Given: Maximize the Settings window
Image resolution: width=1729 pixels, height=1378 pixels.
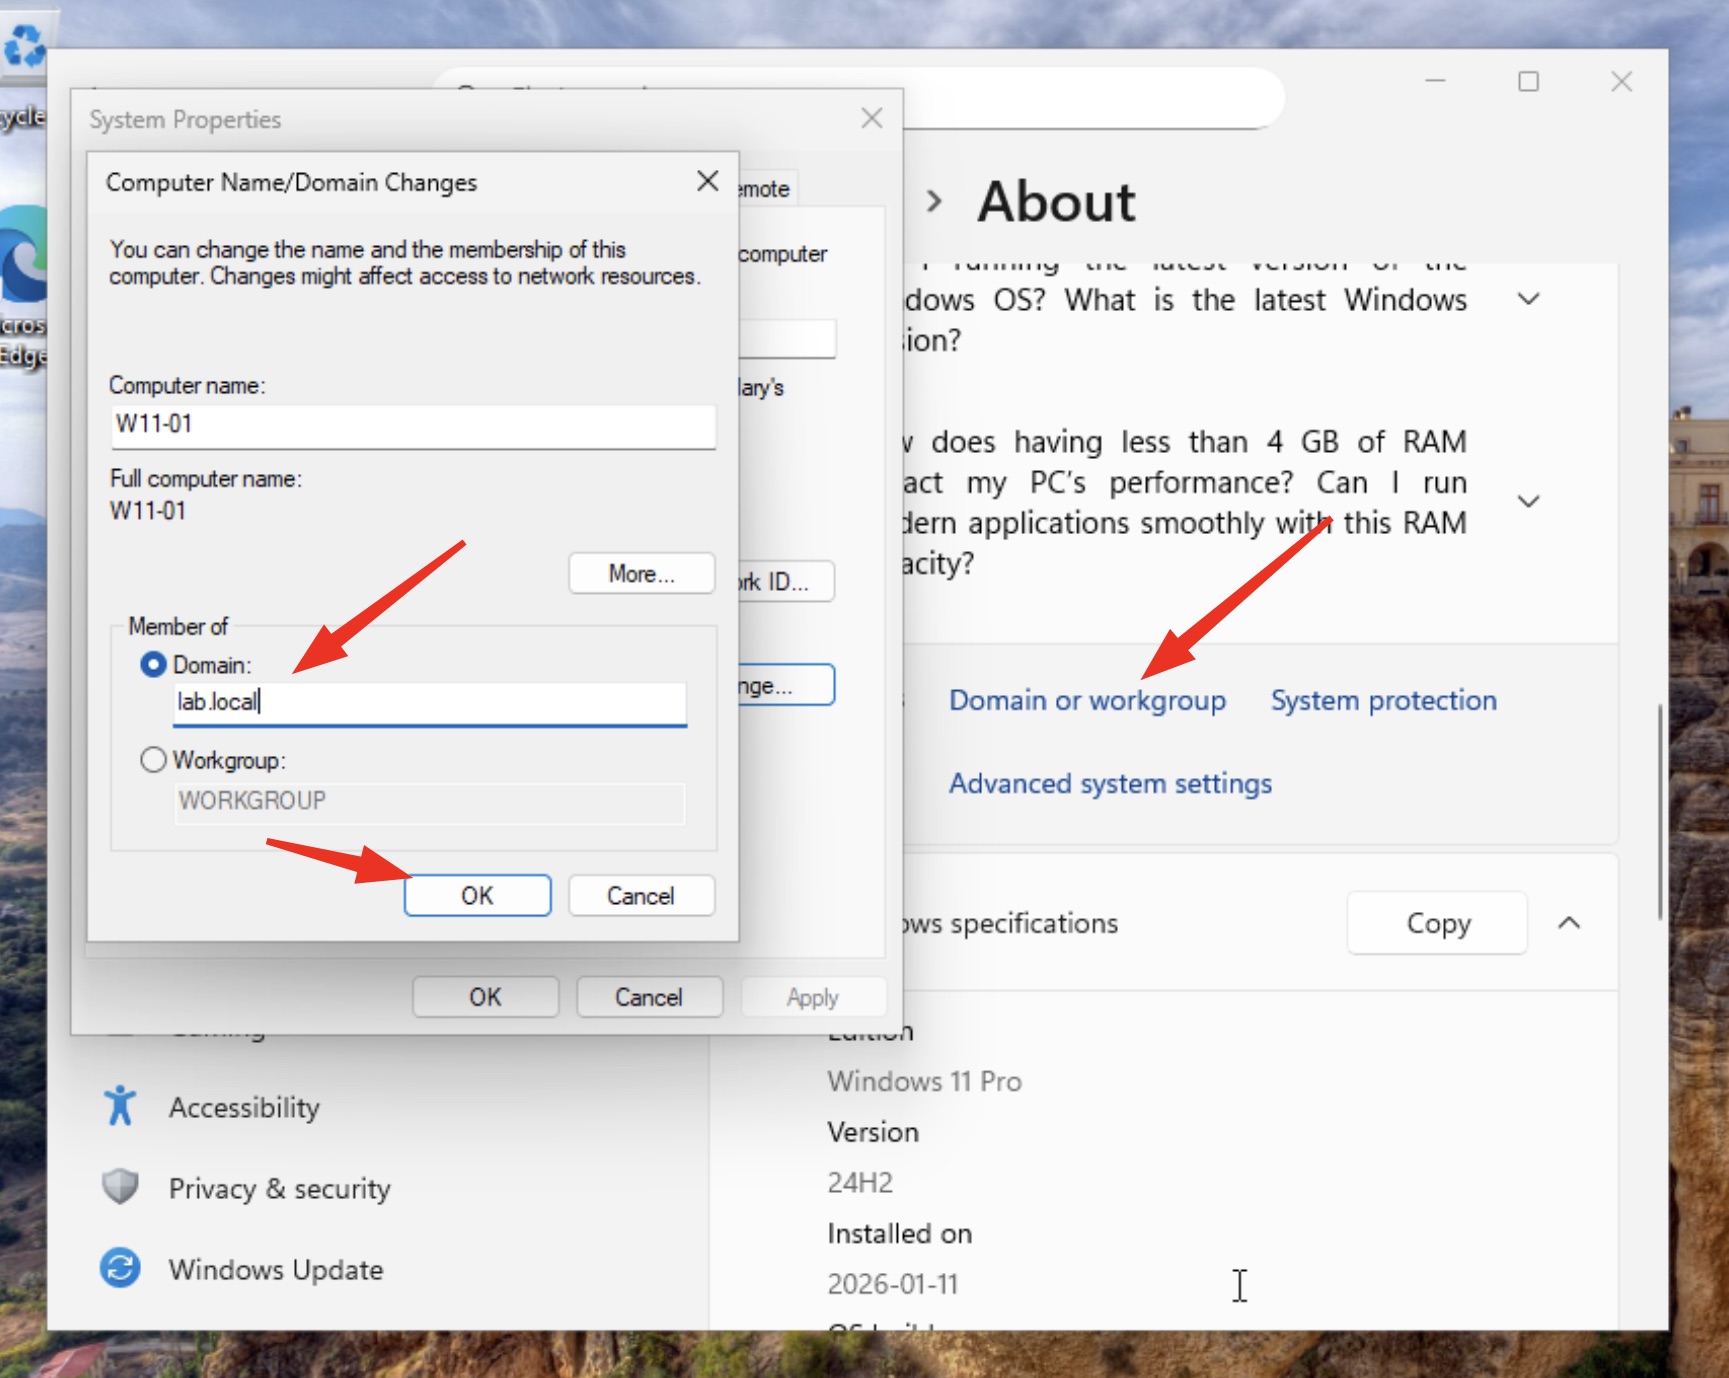Looking at the screenshot, I should 1527,82.
